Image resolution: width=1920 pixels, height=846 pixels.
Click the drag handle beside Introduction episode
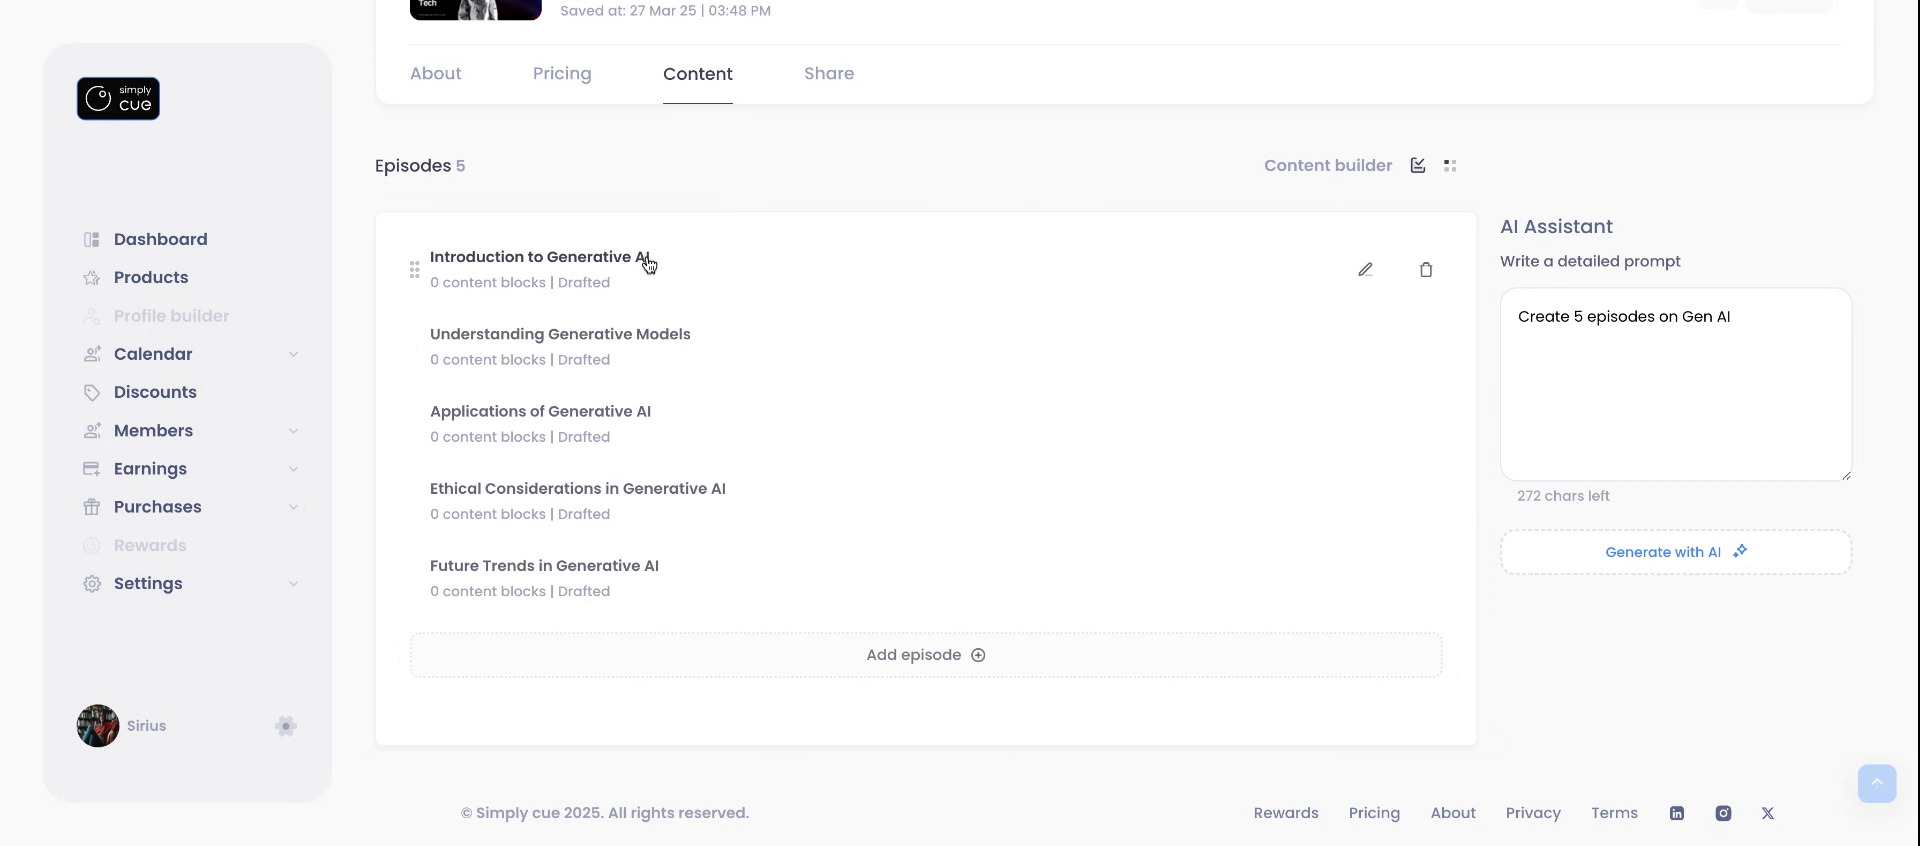point(414,270)
